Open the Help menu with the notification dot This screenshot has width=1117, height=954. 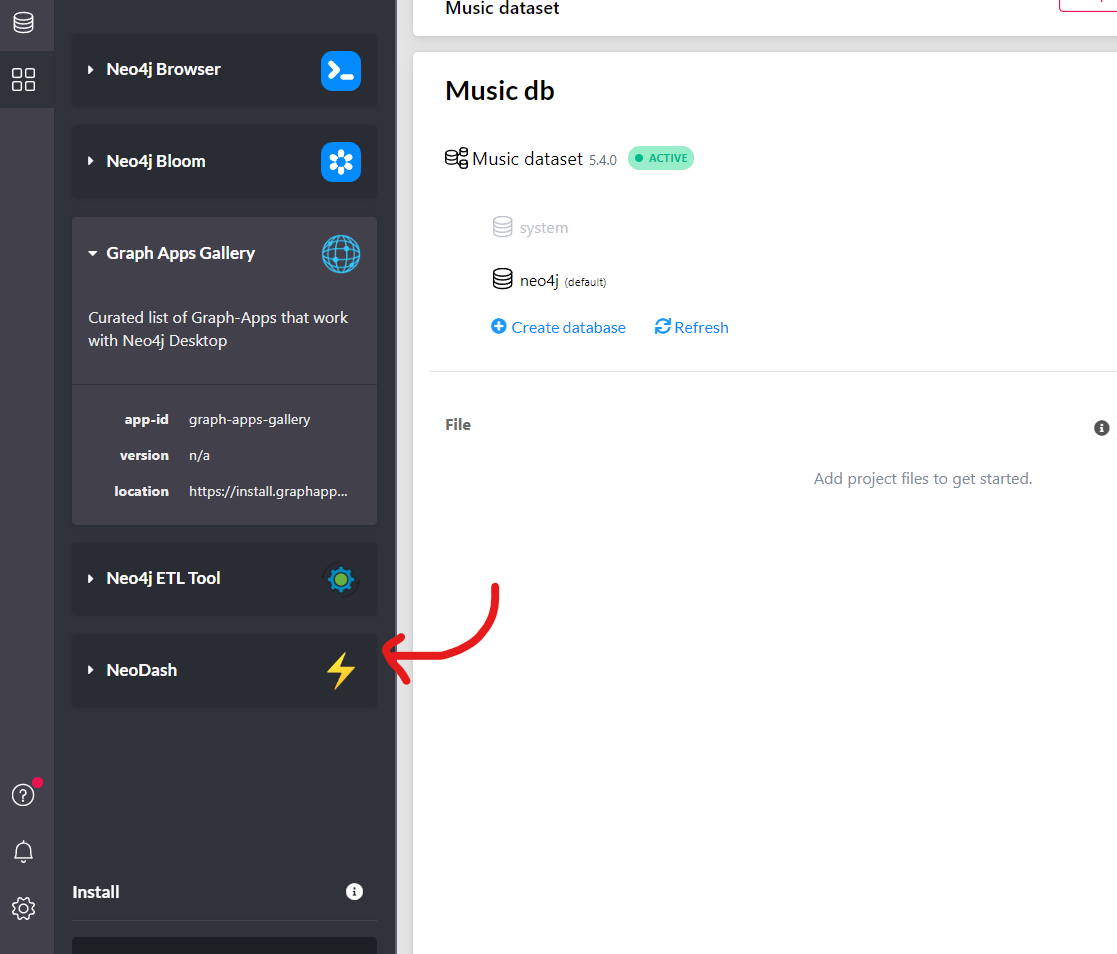(x=23, y=794)
